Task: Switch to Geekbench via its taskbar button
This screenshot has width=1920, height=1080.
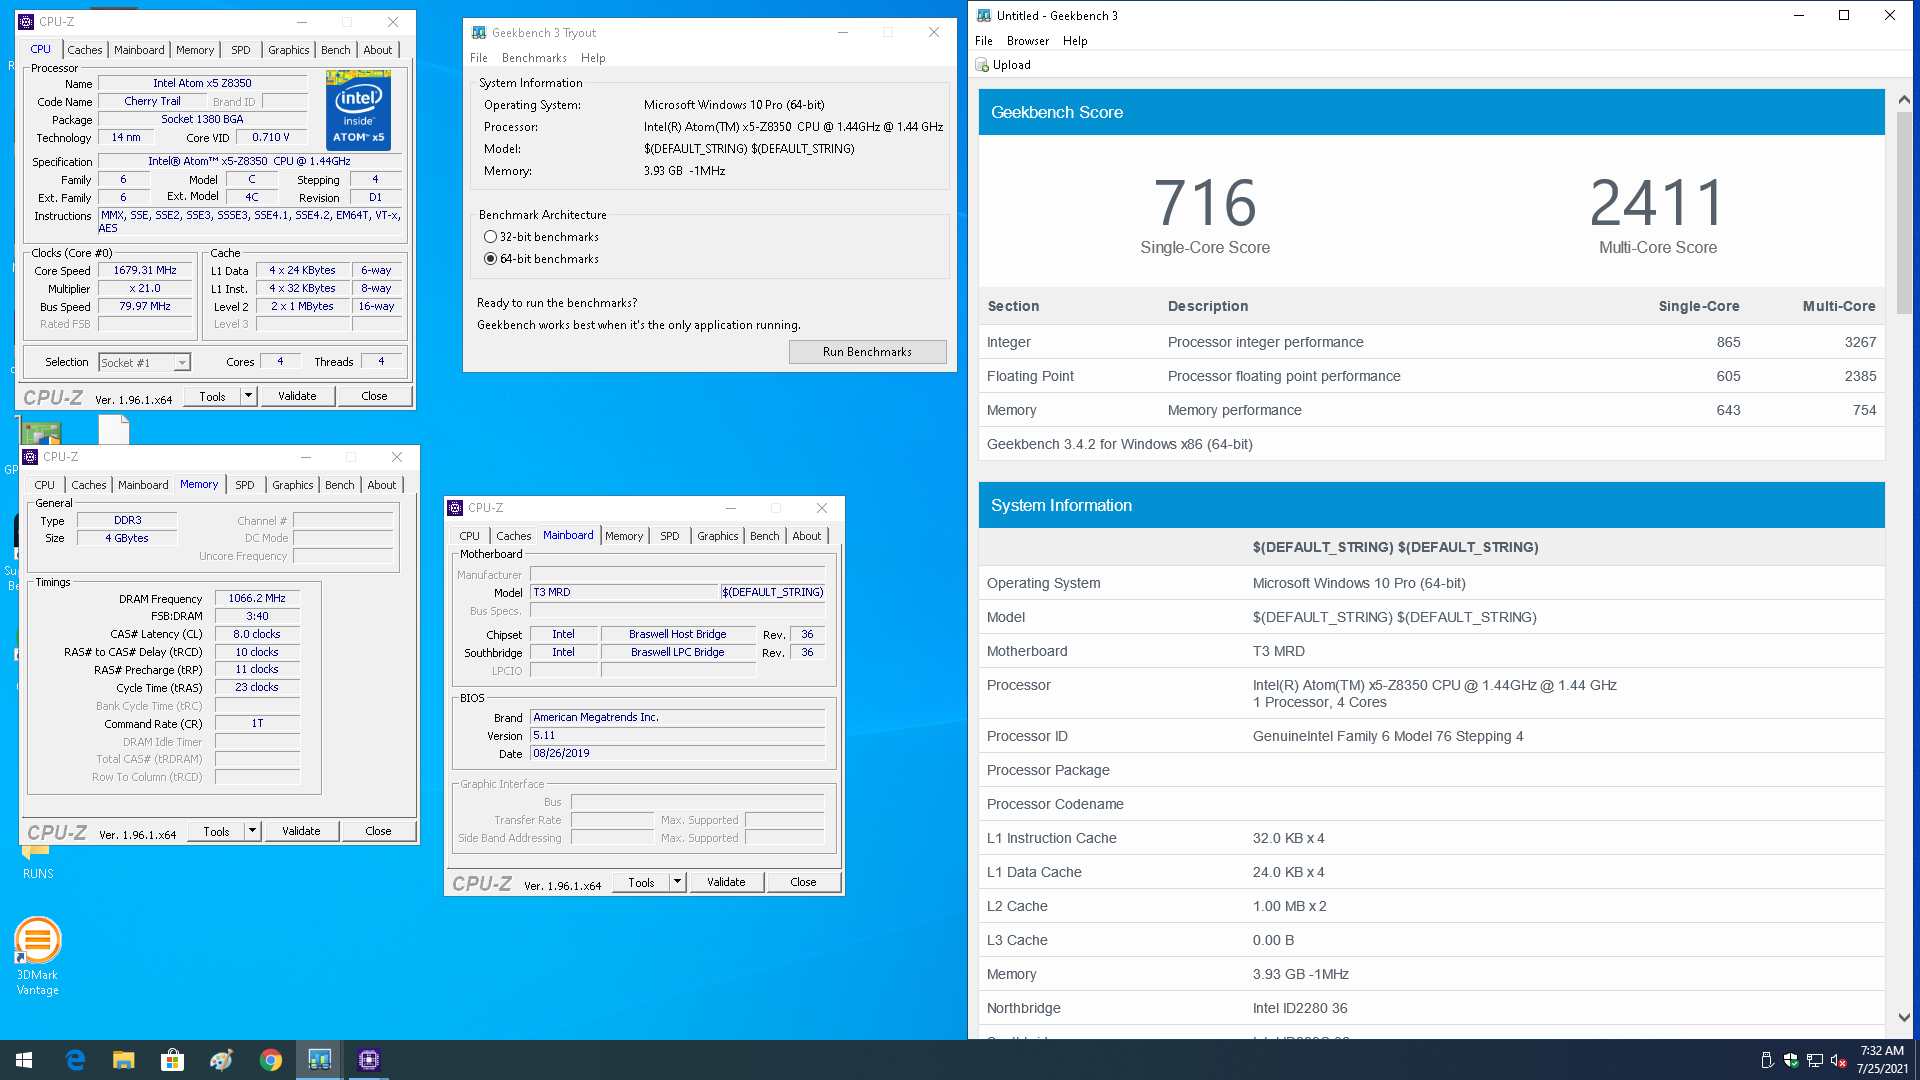Action: point(320,1060)
